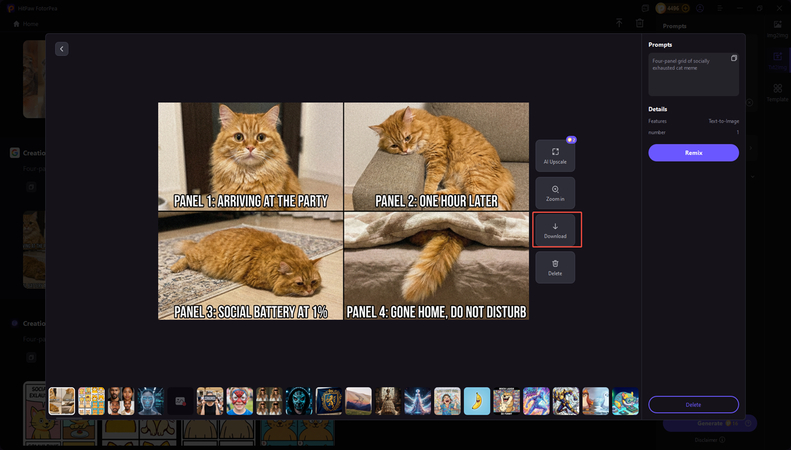Select the cartoon dog meme thumbnail
Image resolution: width=791 pixels, height=450 pixels.
pos(506,401)
